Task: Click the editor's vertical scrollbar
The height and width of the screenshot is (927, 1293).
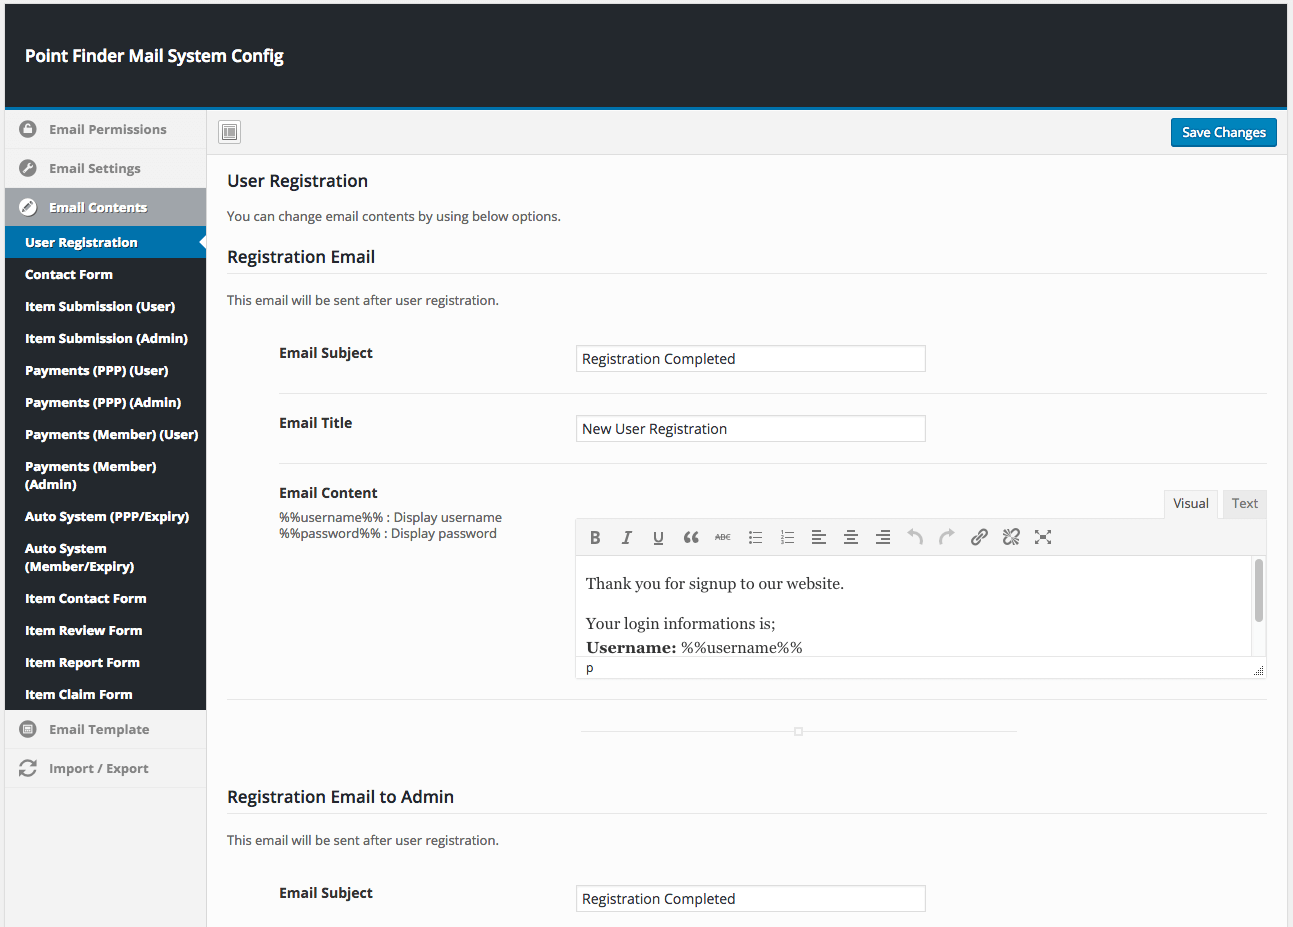Action: 1258,591
